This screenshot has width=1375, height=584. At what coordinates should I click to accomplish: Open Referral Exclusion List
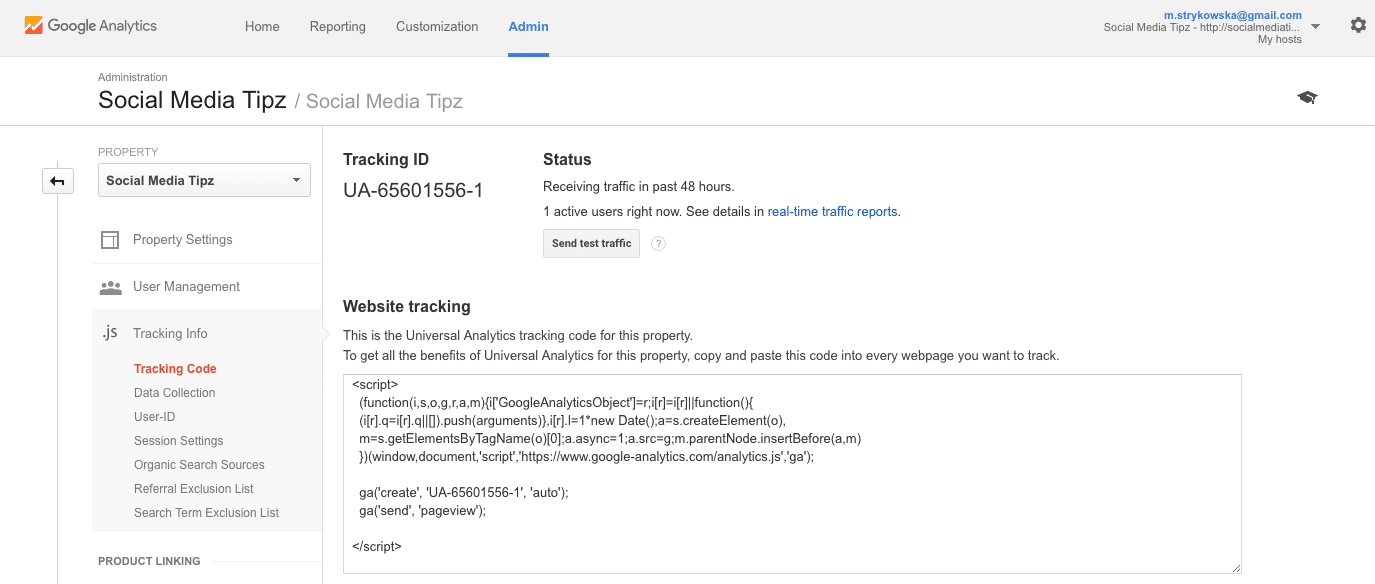click(194, 489)
